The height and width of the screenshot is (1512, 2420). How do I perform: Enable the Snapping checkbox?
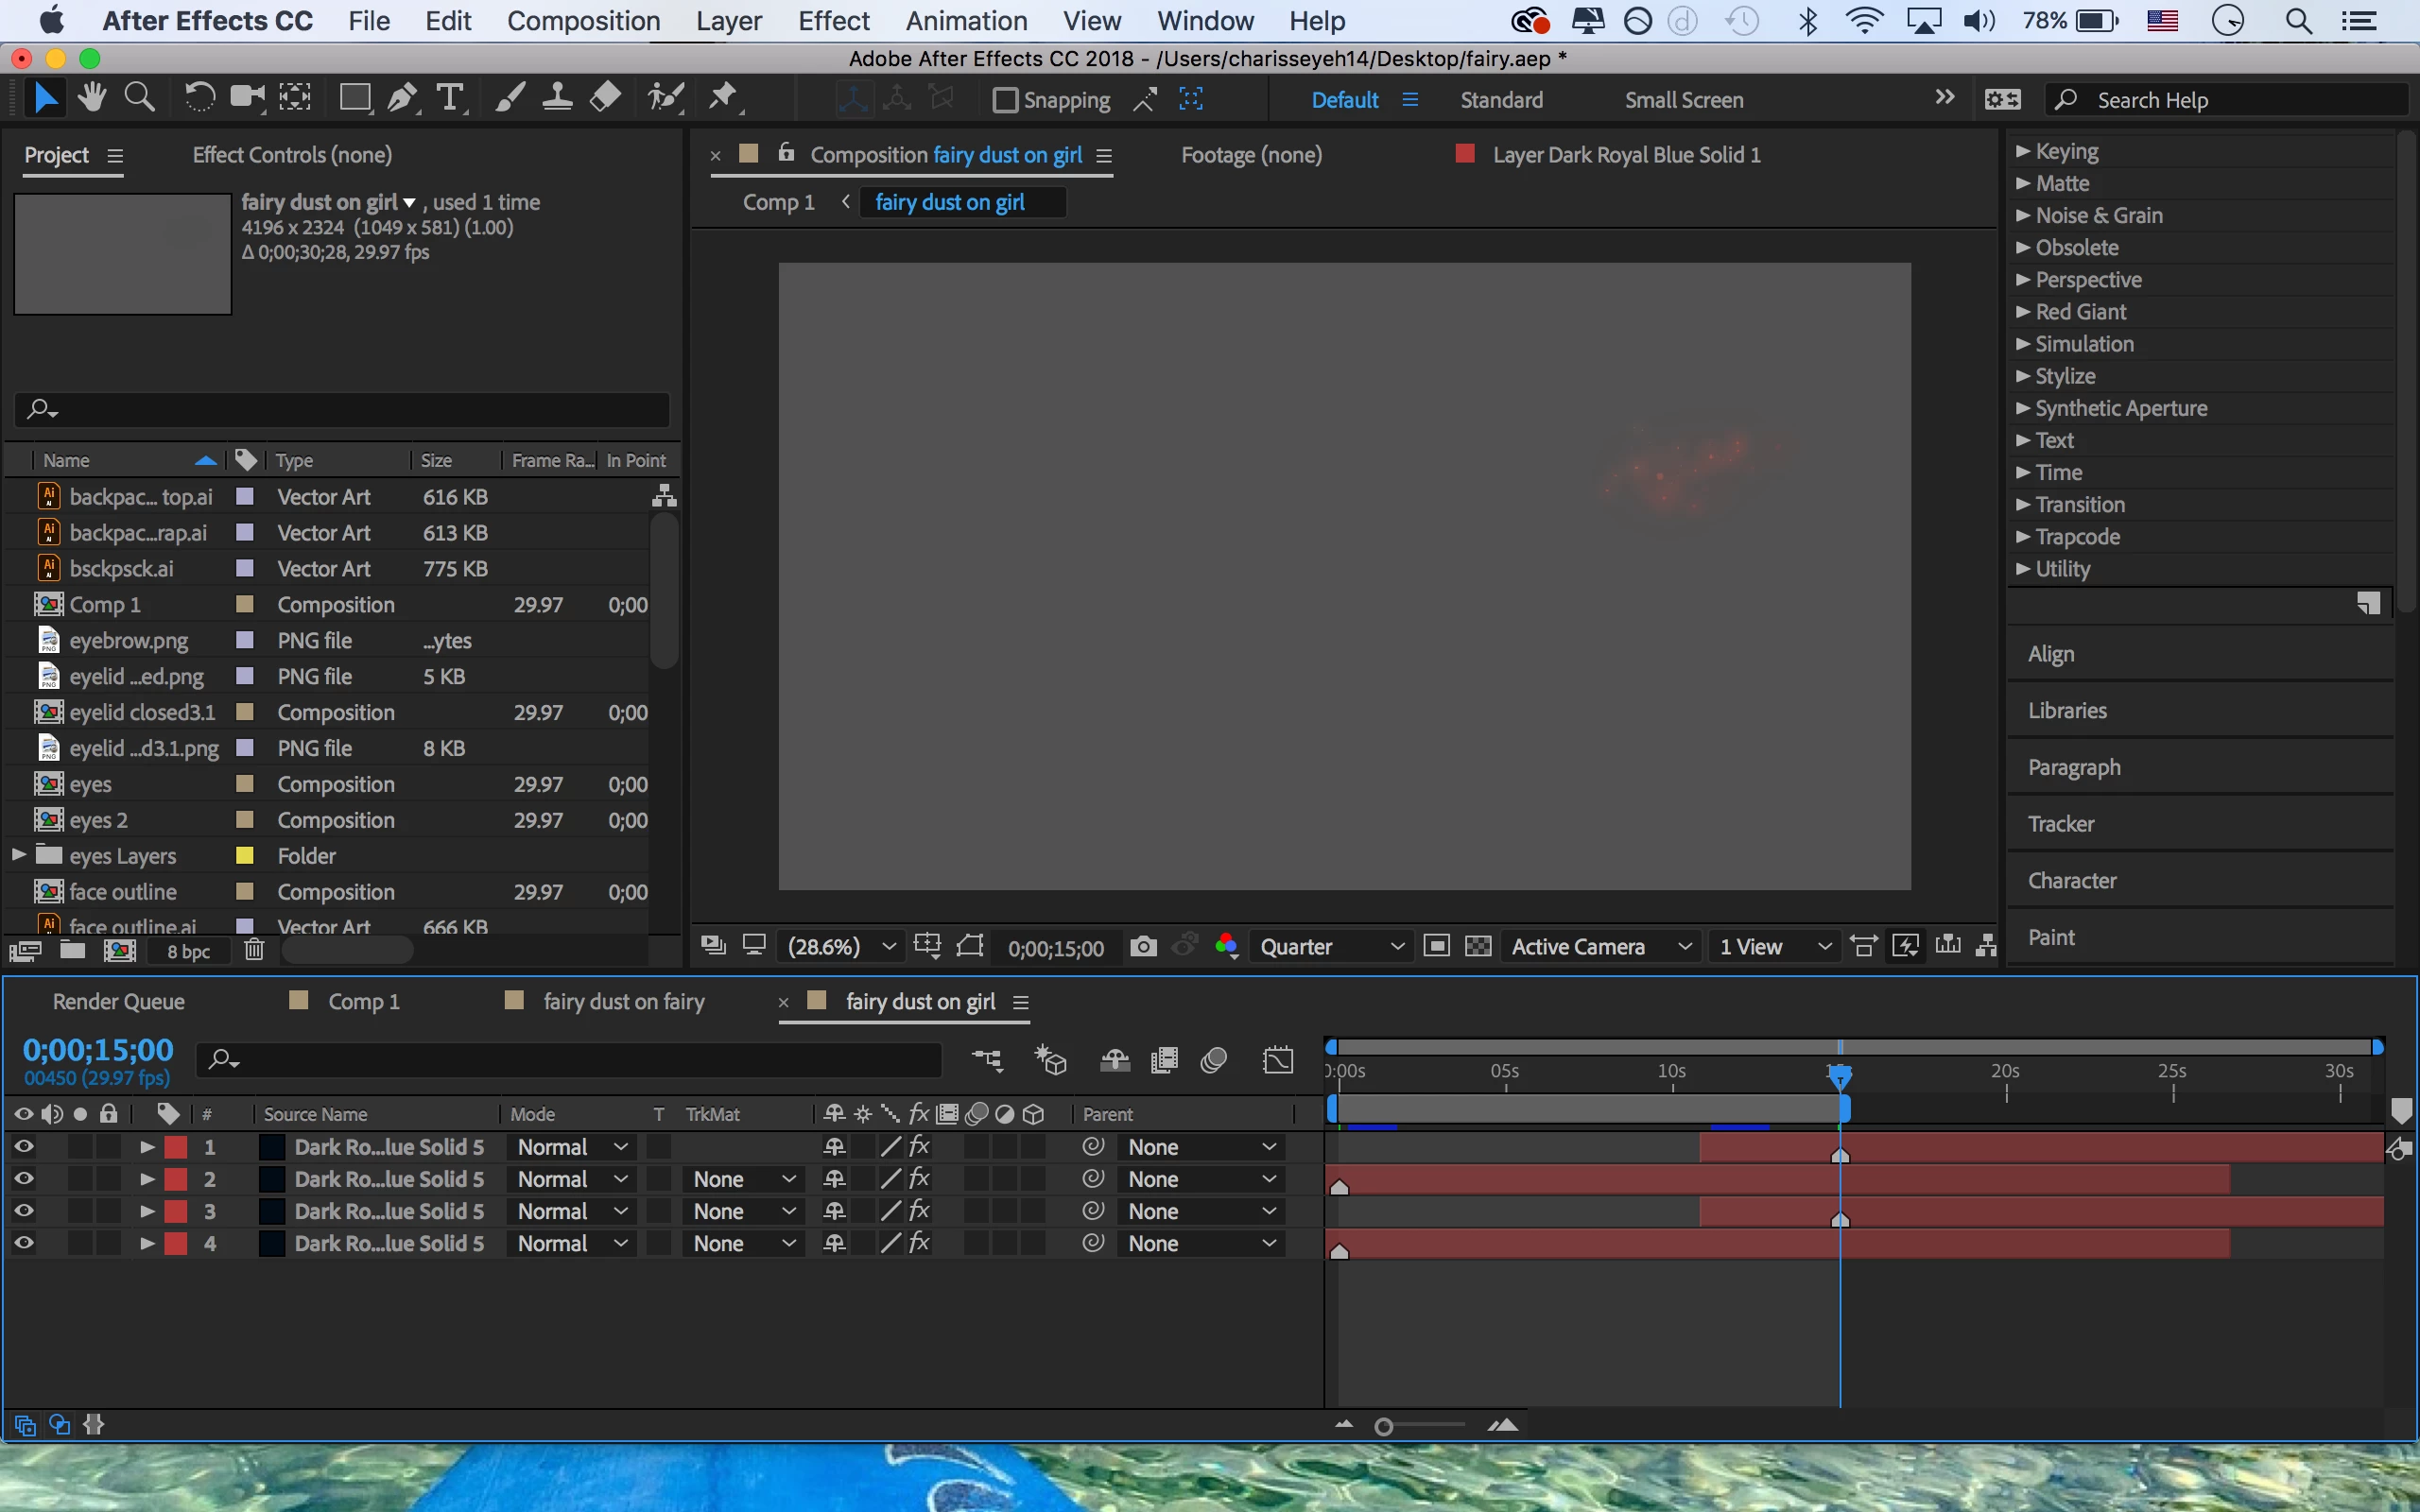pos(1005,100)
